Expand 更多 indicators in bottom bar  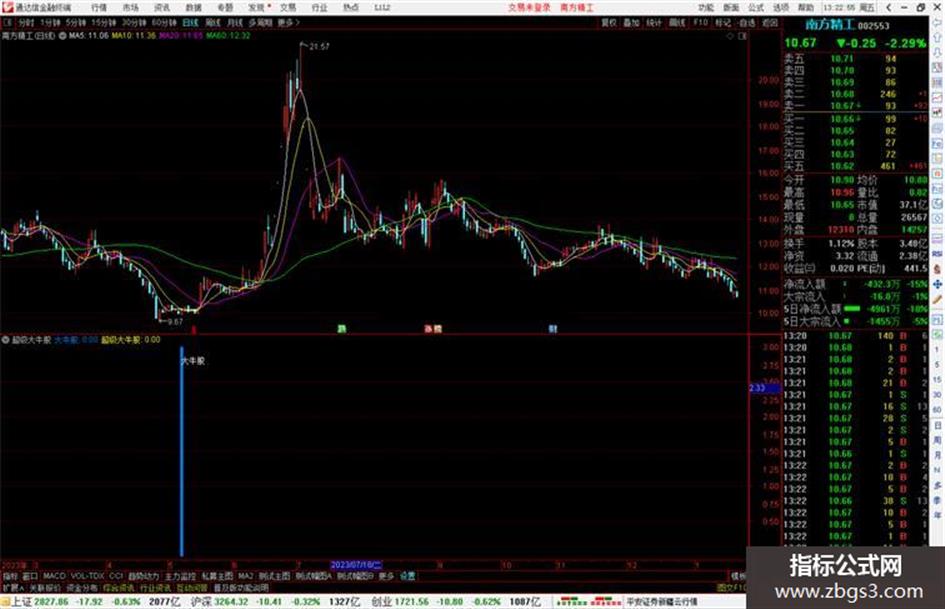tap(386, 576)
